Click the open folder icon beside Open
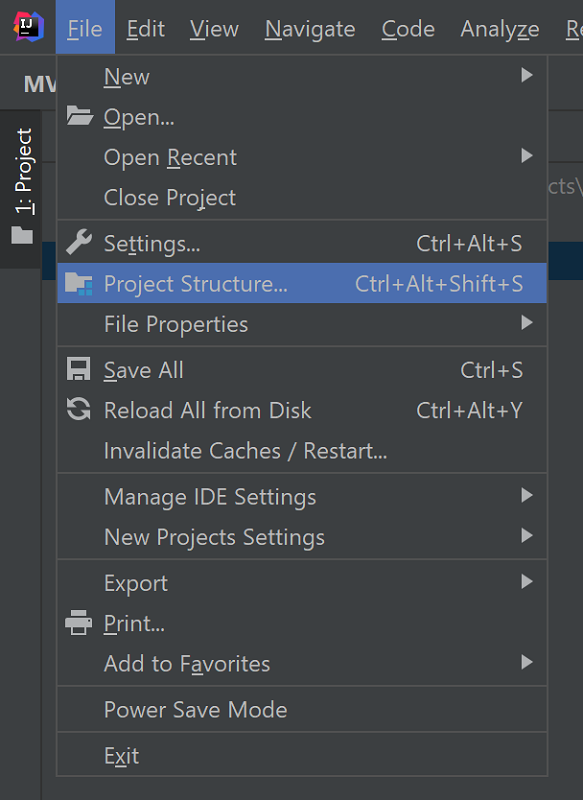This screenshot has width=583, height=800. click(x=80, y=116)
